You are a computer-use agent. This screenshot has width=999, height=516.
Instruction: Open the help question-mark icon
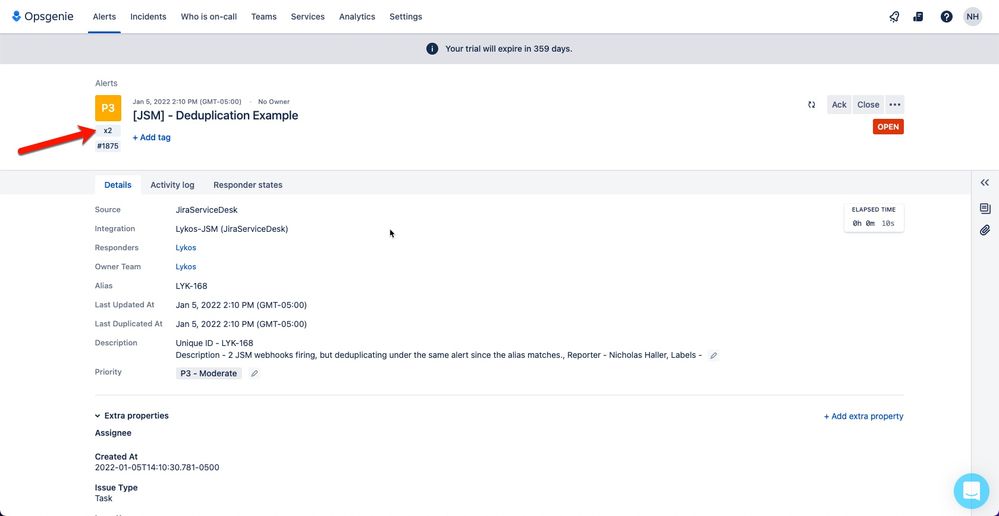click(x=946, y=17)
